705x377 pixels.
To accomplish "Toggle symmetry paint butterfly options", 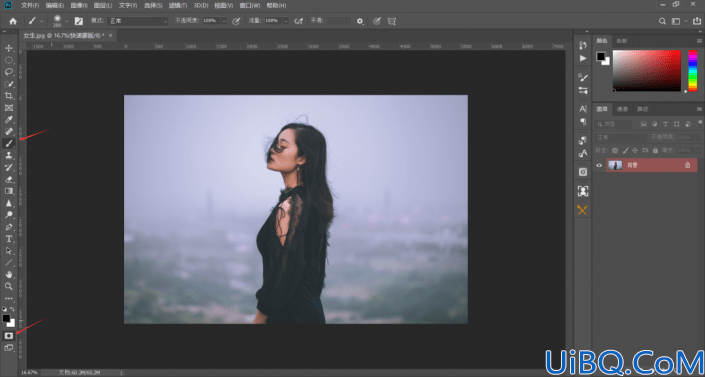I will point(392,21).
